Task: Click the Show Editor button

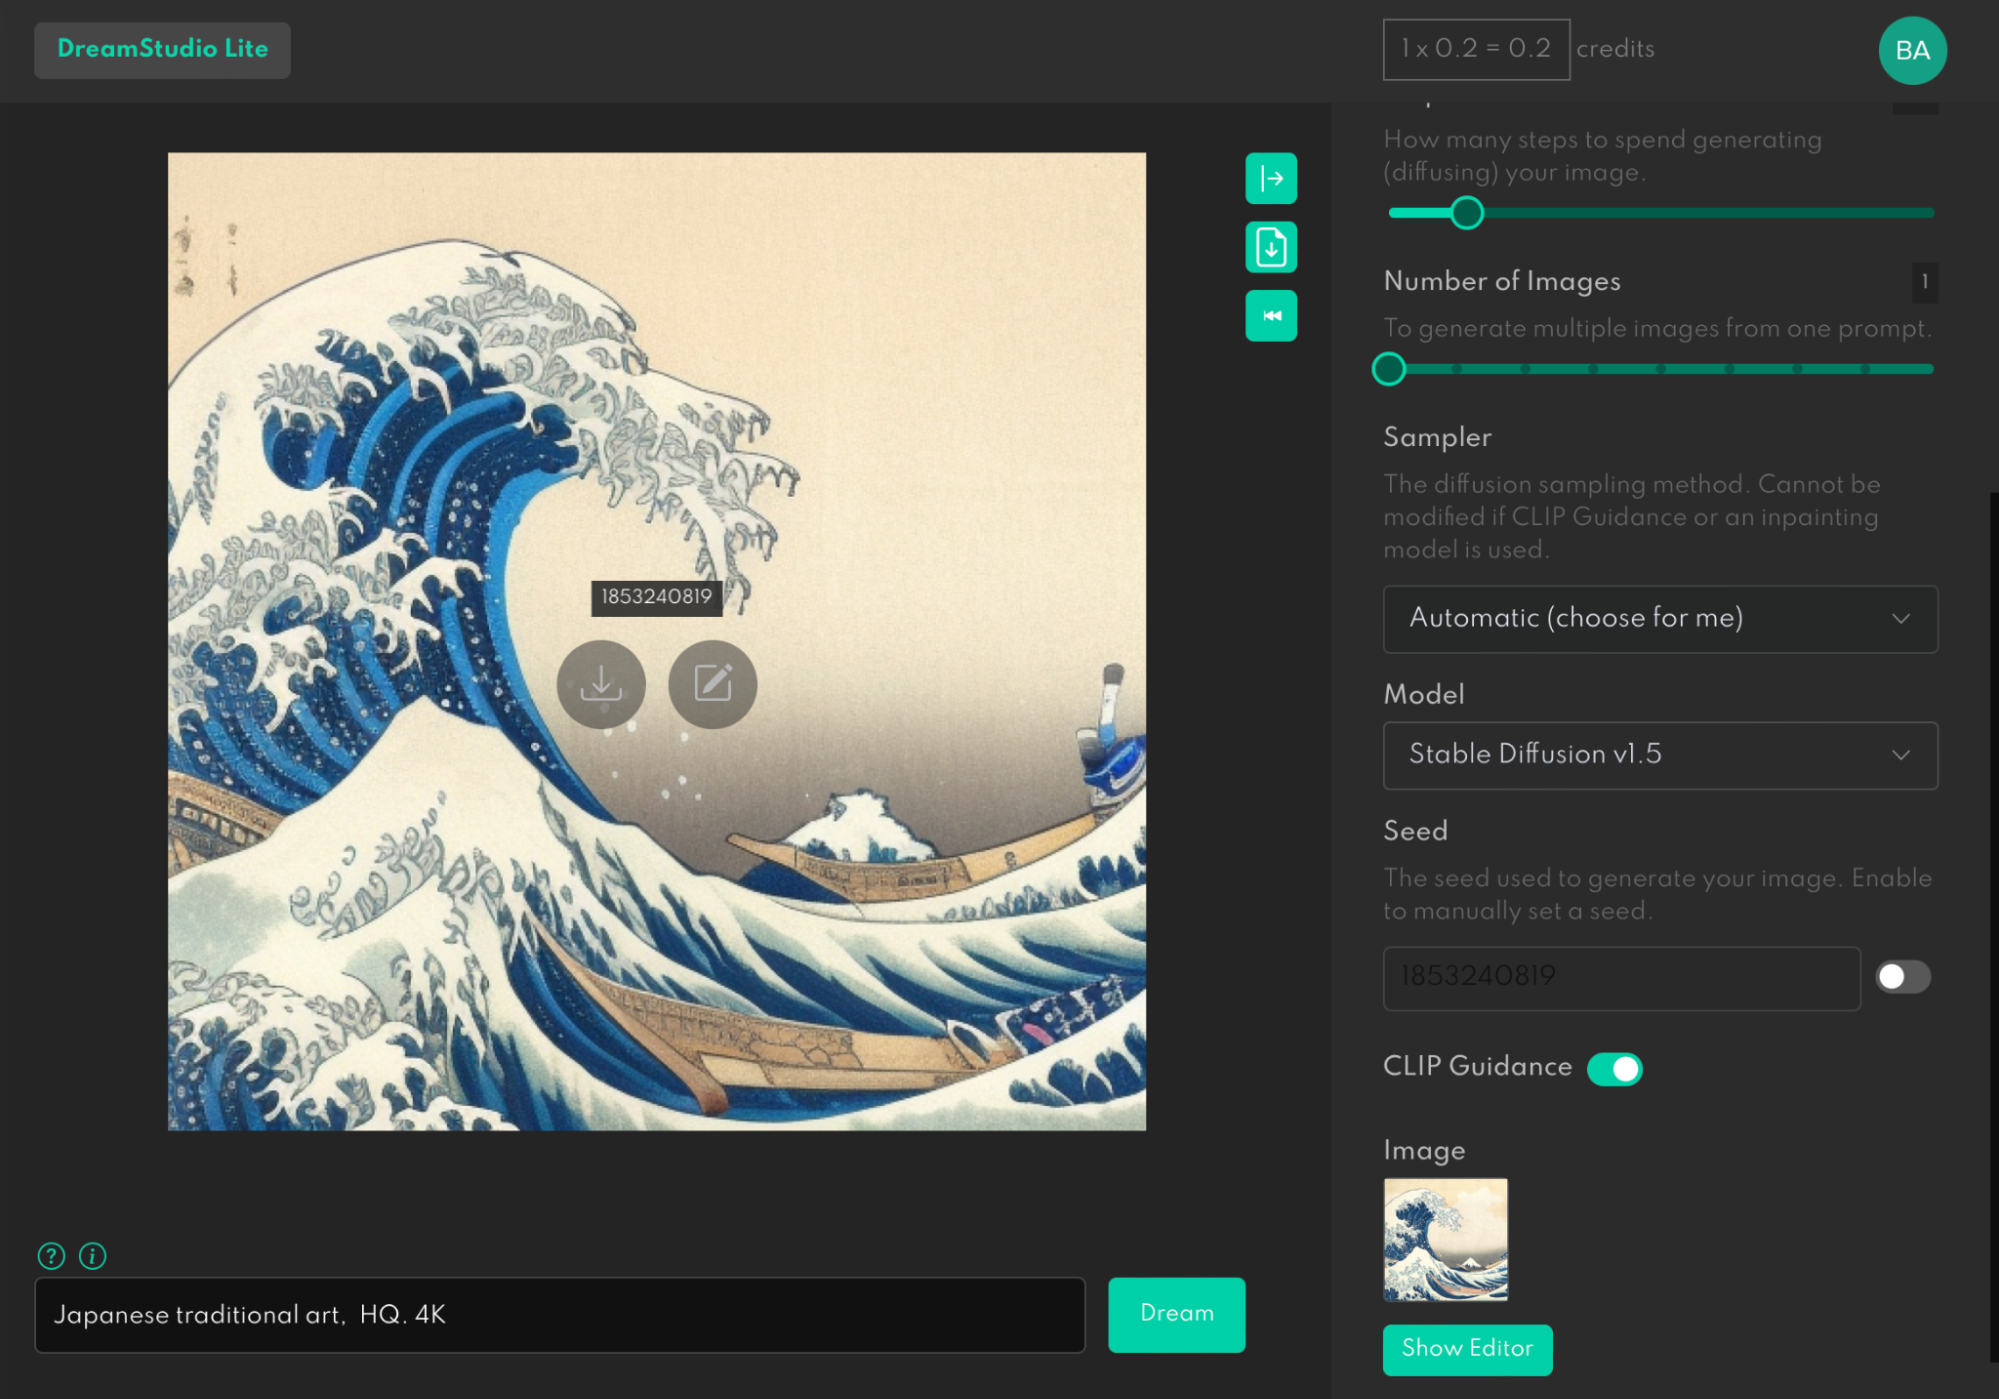Action: tap(1467, 1349)
